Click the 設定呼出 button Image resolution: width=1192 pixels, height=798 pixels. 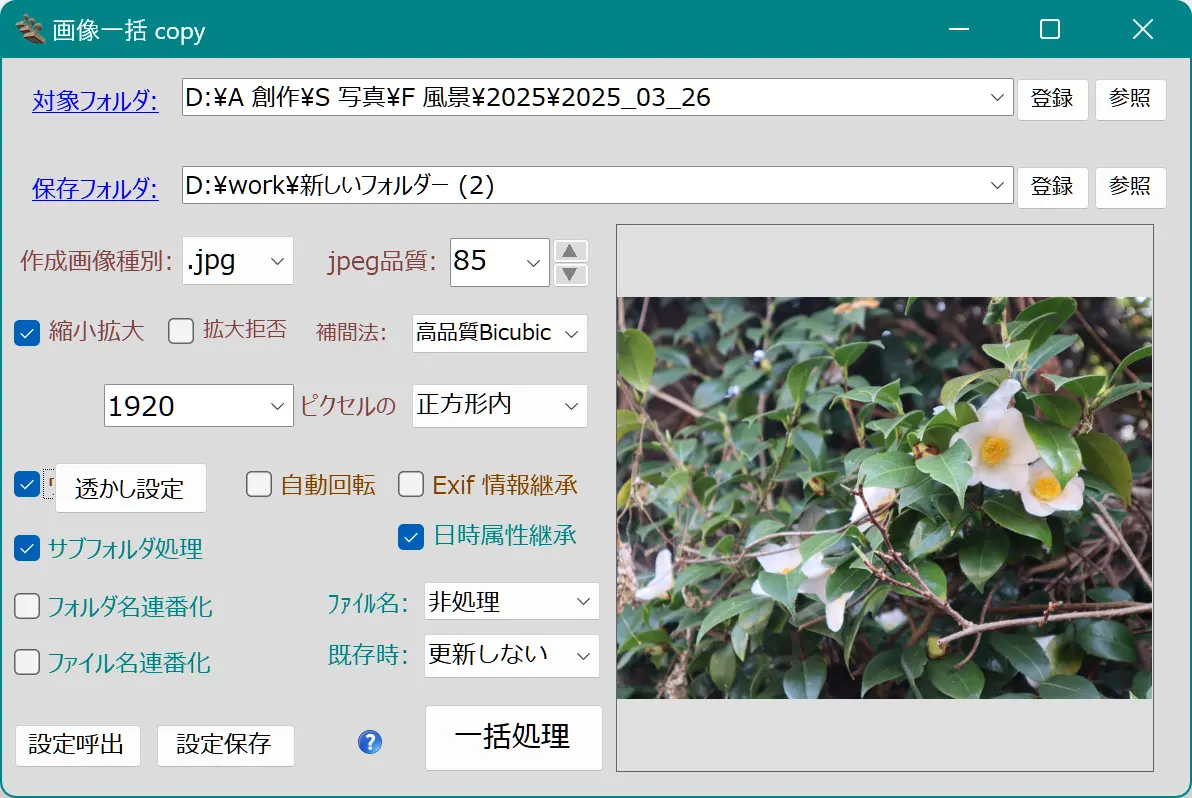(x=78, y=744)
